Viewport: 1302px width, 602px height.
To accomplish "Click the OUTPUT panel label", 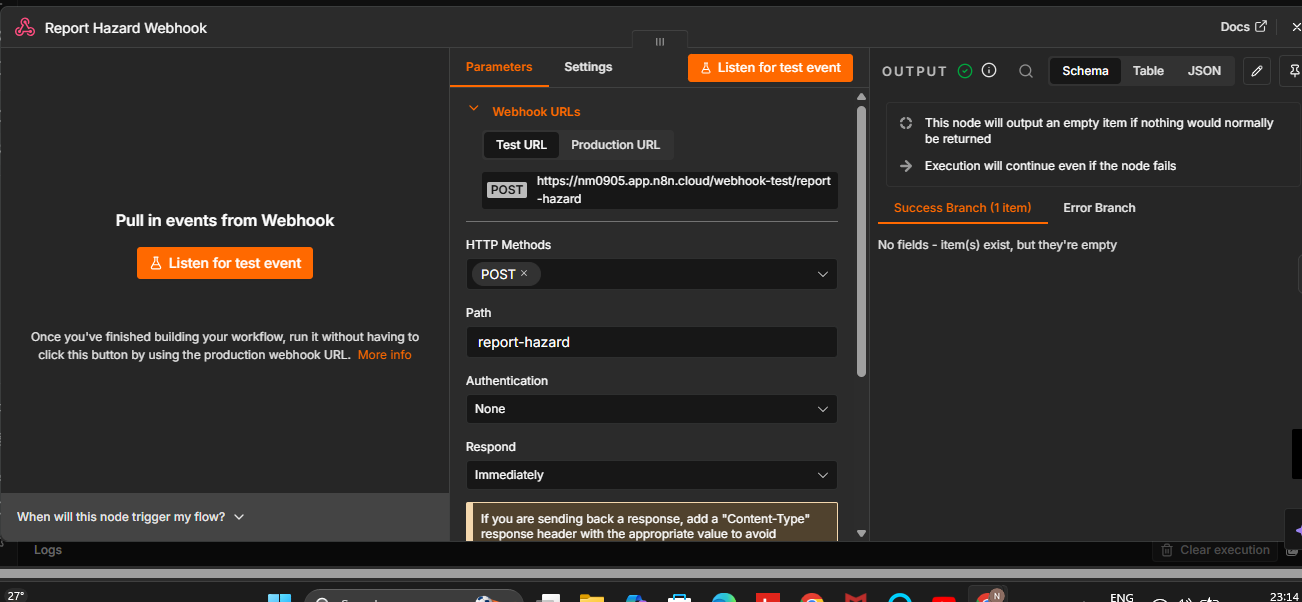I will tap(914, 71).
